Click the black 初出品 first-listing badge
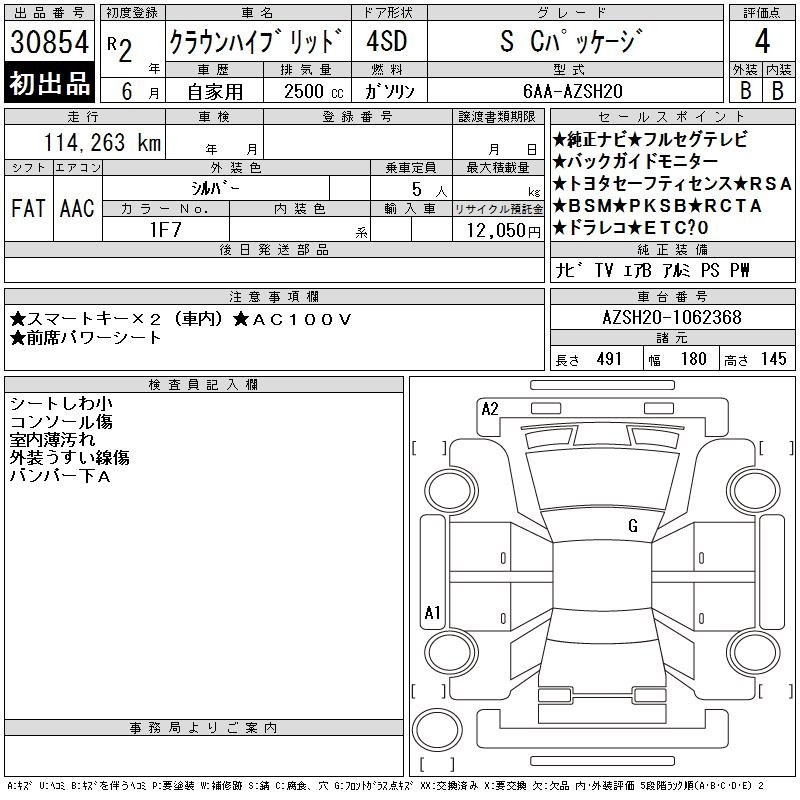 [x=49, y=84]
